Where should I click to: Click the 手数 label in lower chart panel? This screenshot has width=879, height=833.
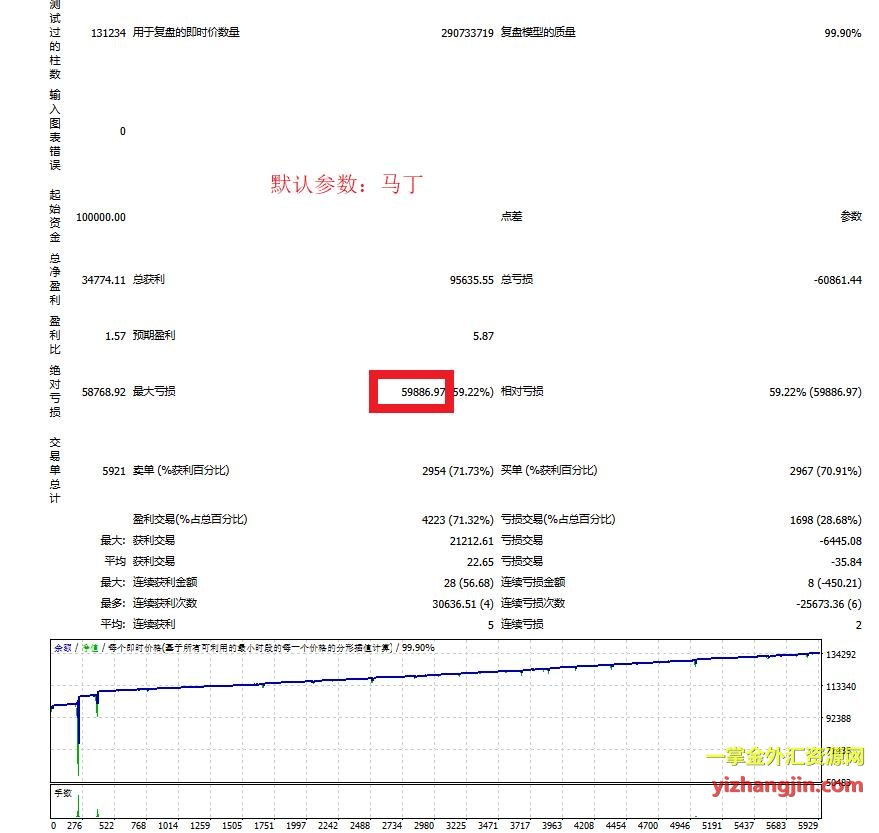63,792
